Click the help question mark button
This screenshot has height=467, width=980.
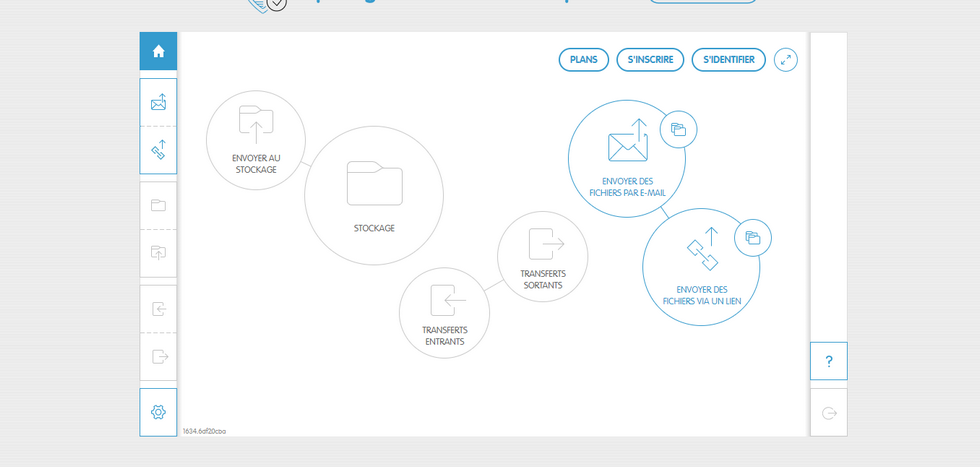click(828, 361)
